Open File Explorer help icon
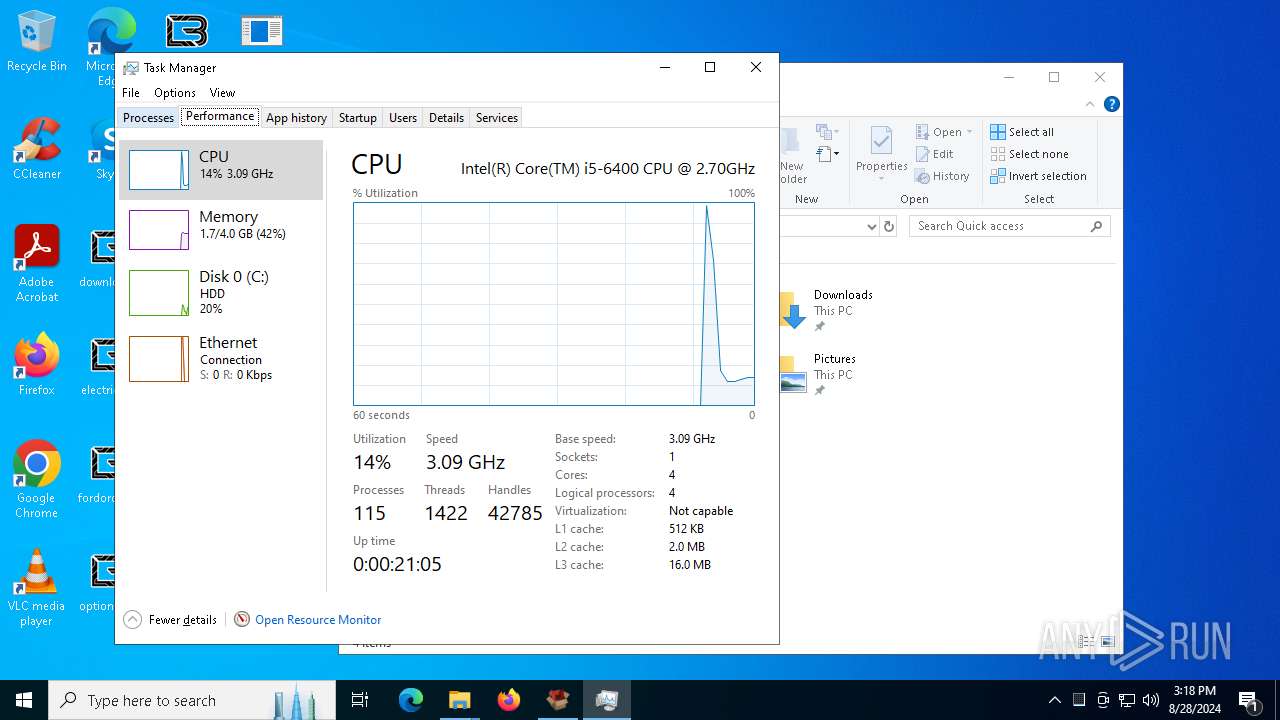1280x720 pixels. (x=1111, y=104)
